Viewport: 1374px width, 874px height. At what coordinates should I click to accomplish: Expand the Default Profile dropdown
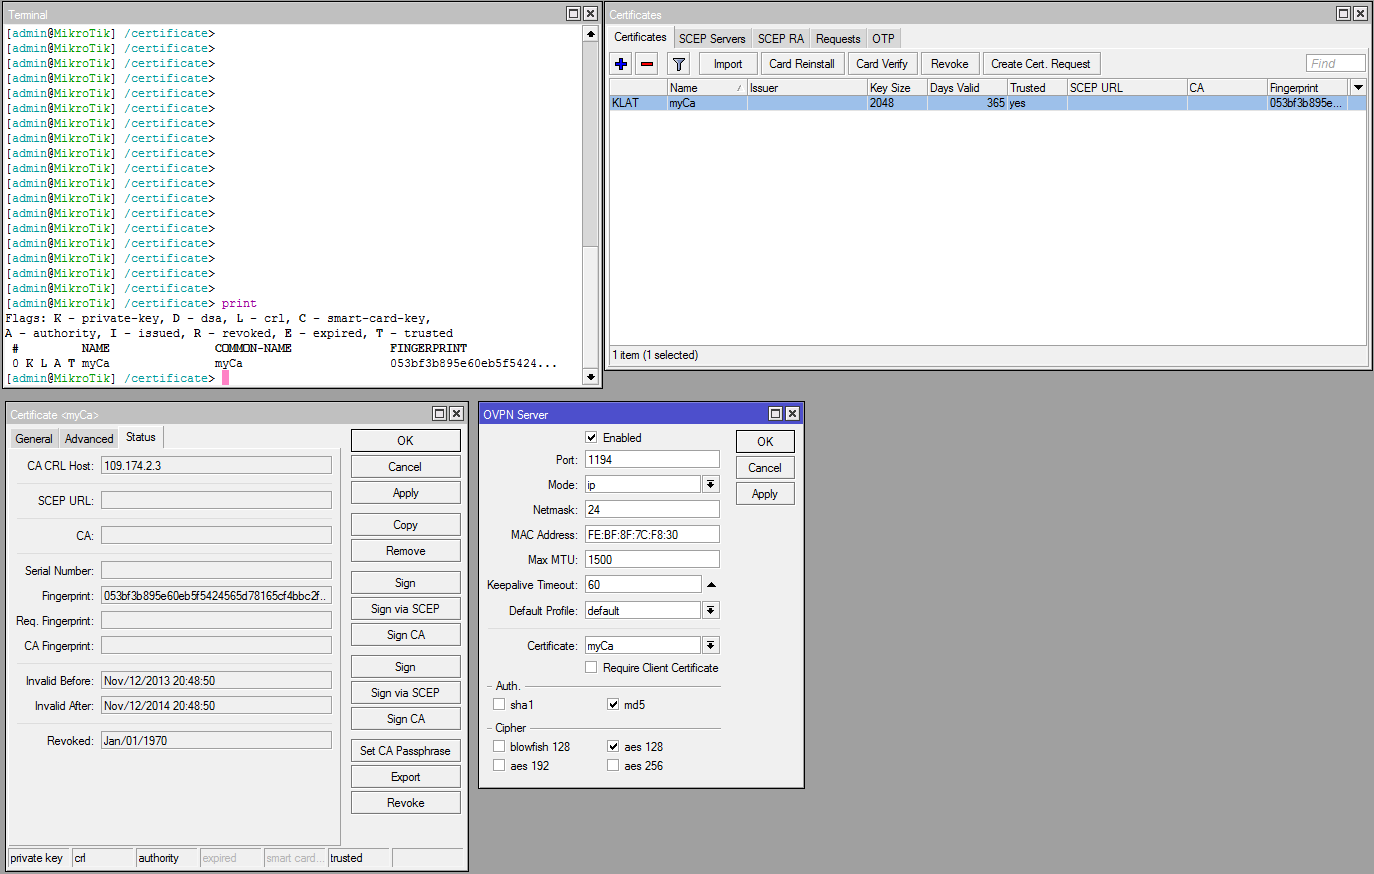tap(711, 611)
